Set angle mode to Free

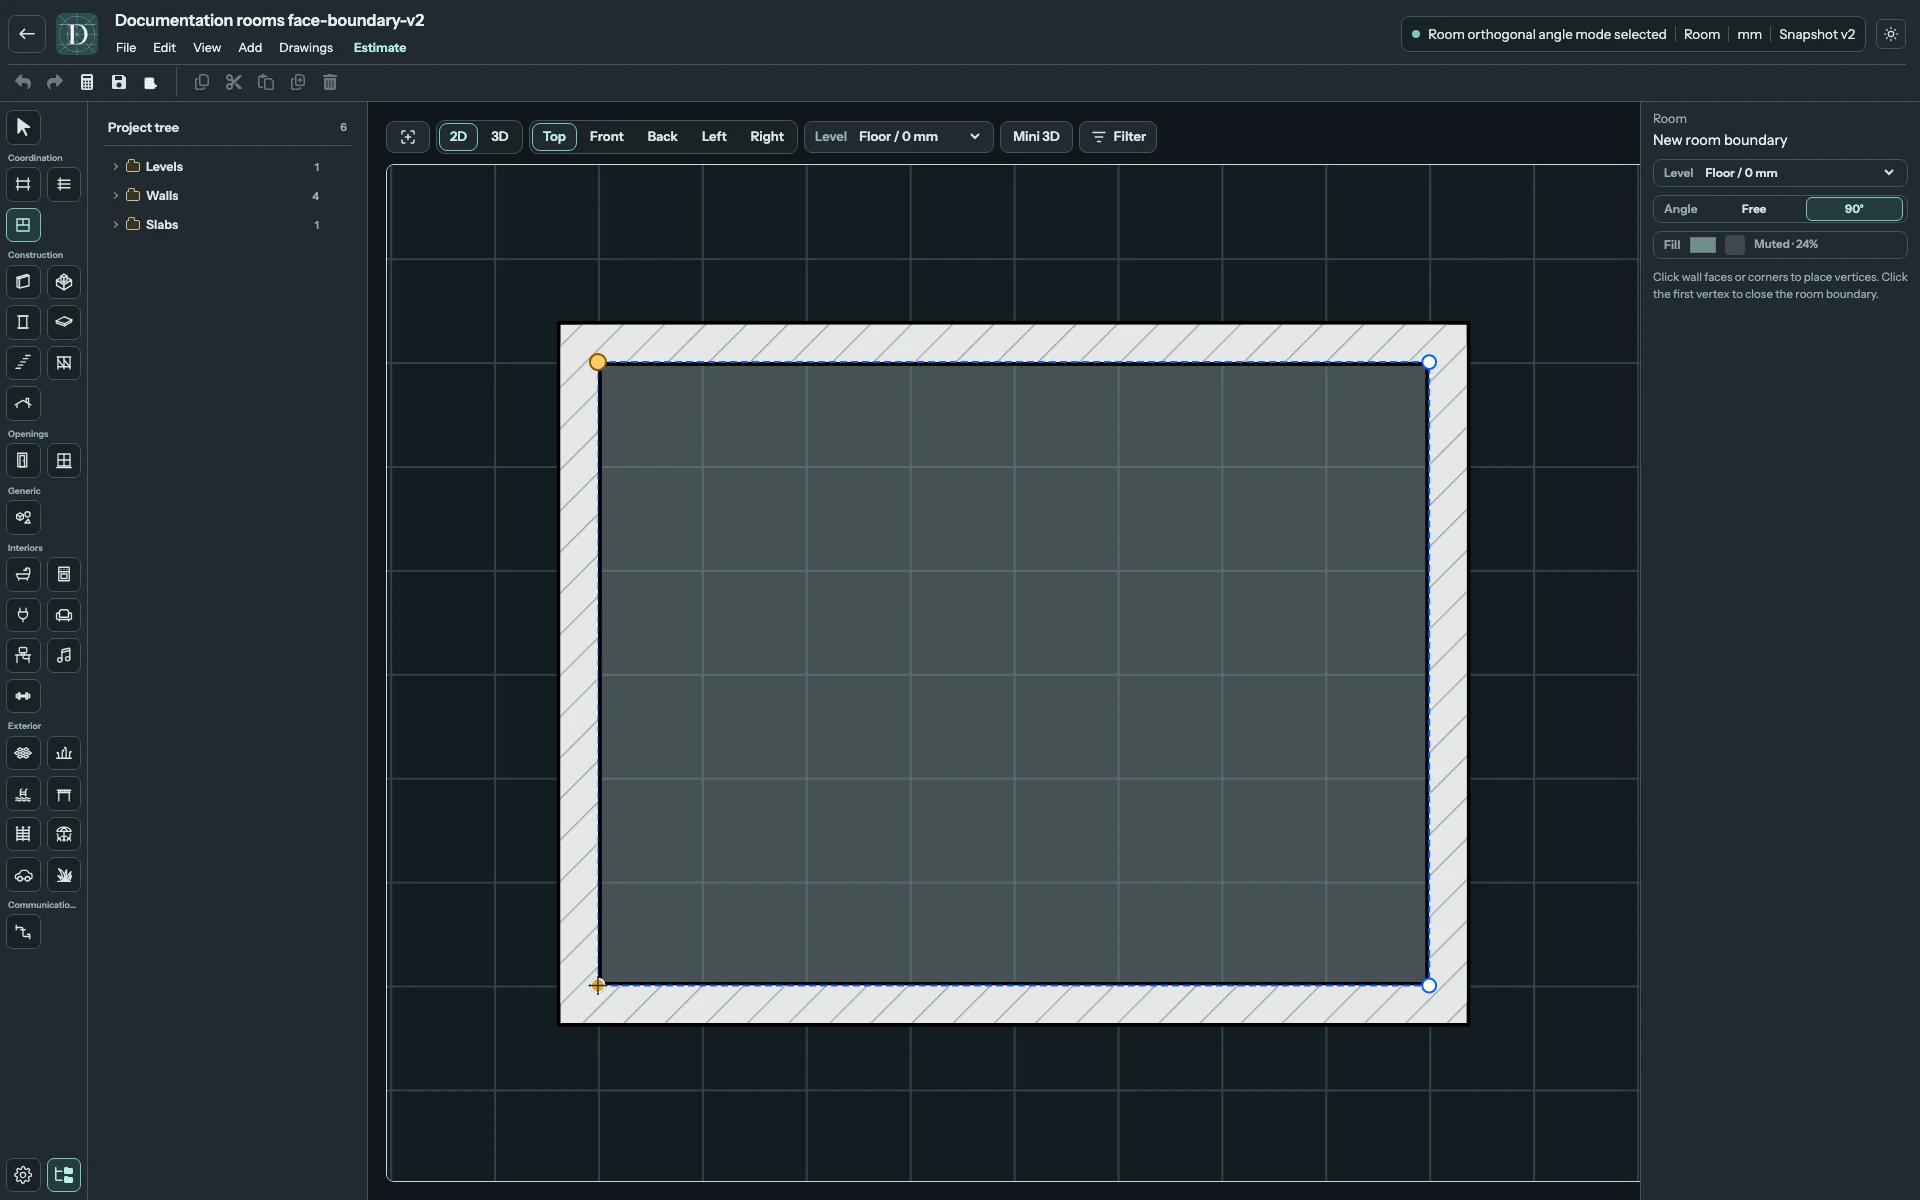tap(1753, 209)
